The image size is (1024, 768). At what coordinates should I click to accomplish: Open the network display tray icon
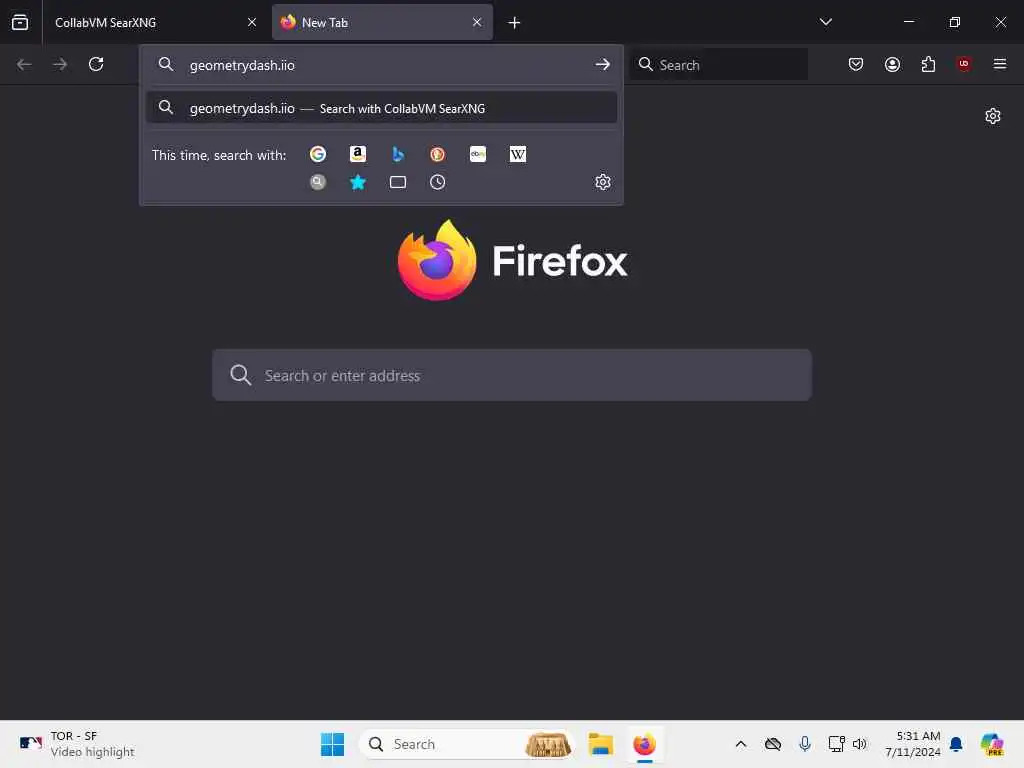tap(836, 744)
